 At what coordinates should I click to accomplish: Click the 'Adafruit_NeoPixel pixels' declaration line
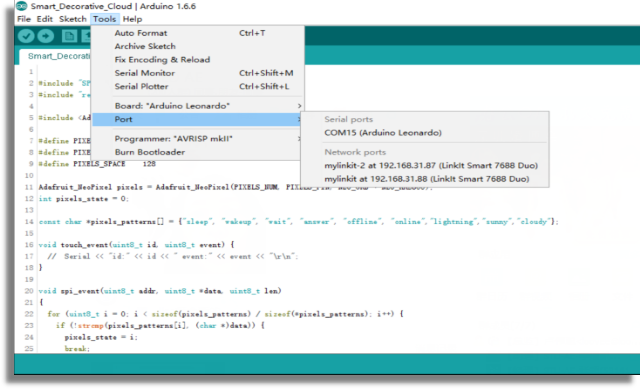[x=235, y=187]
